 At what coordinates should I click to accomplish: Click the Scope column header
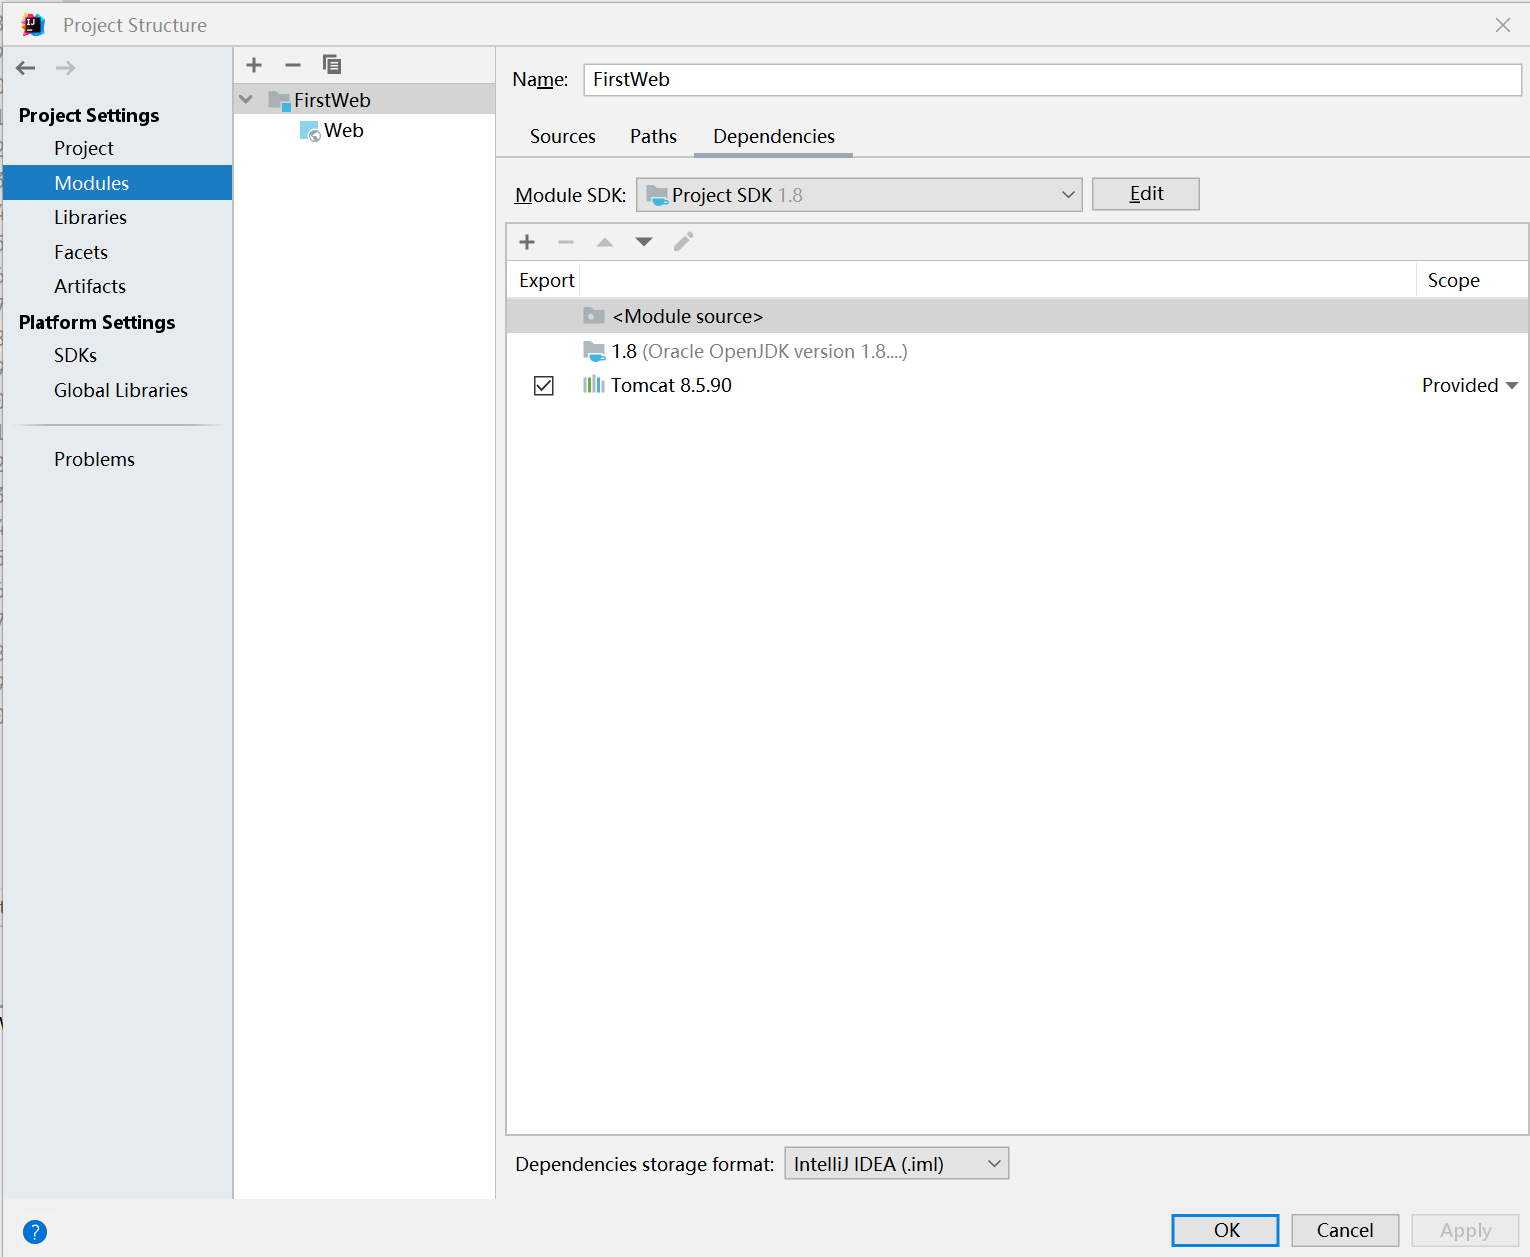click(x=1472, y=280)
